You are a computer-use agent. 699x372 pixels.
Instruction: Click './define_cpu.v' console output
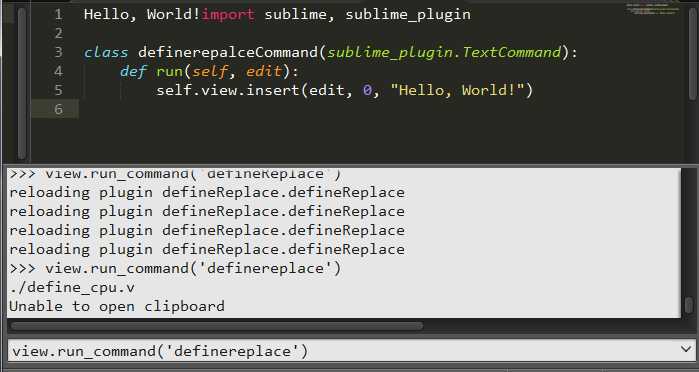click(x=72, y=288)
